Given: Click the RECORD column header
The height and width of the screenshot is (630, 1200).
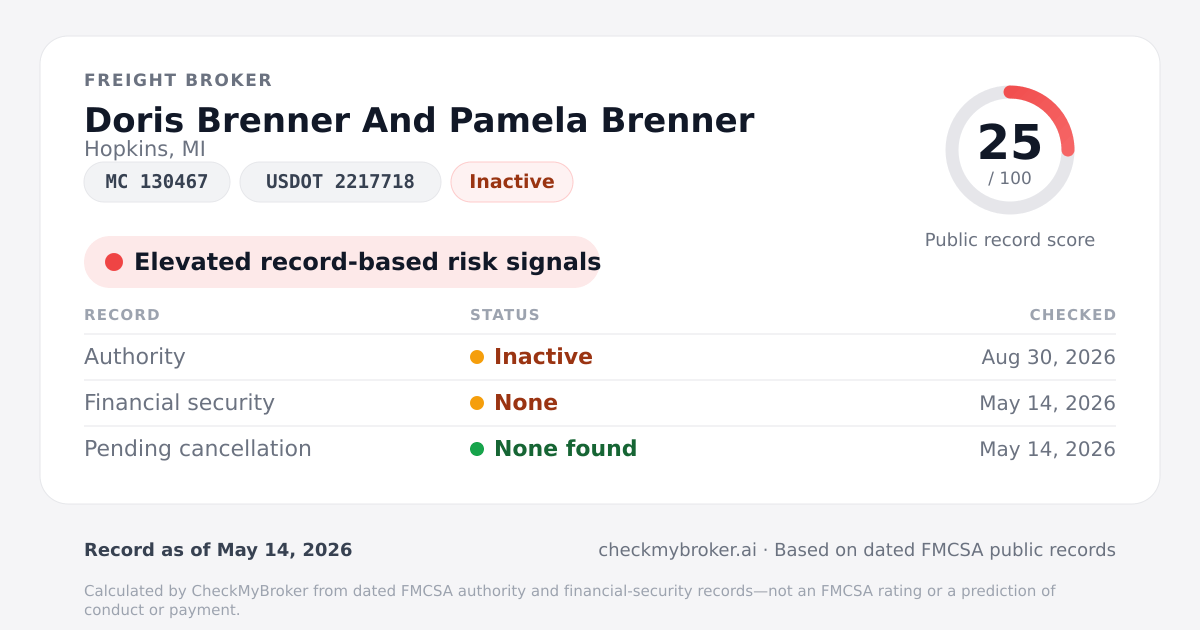Looking at the screenshot, I should (x=122, y=315).
